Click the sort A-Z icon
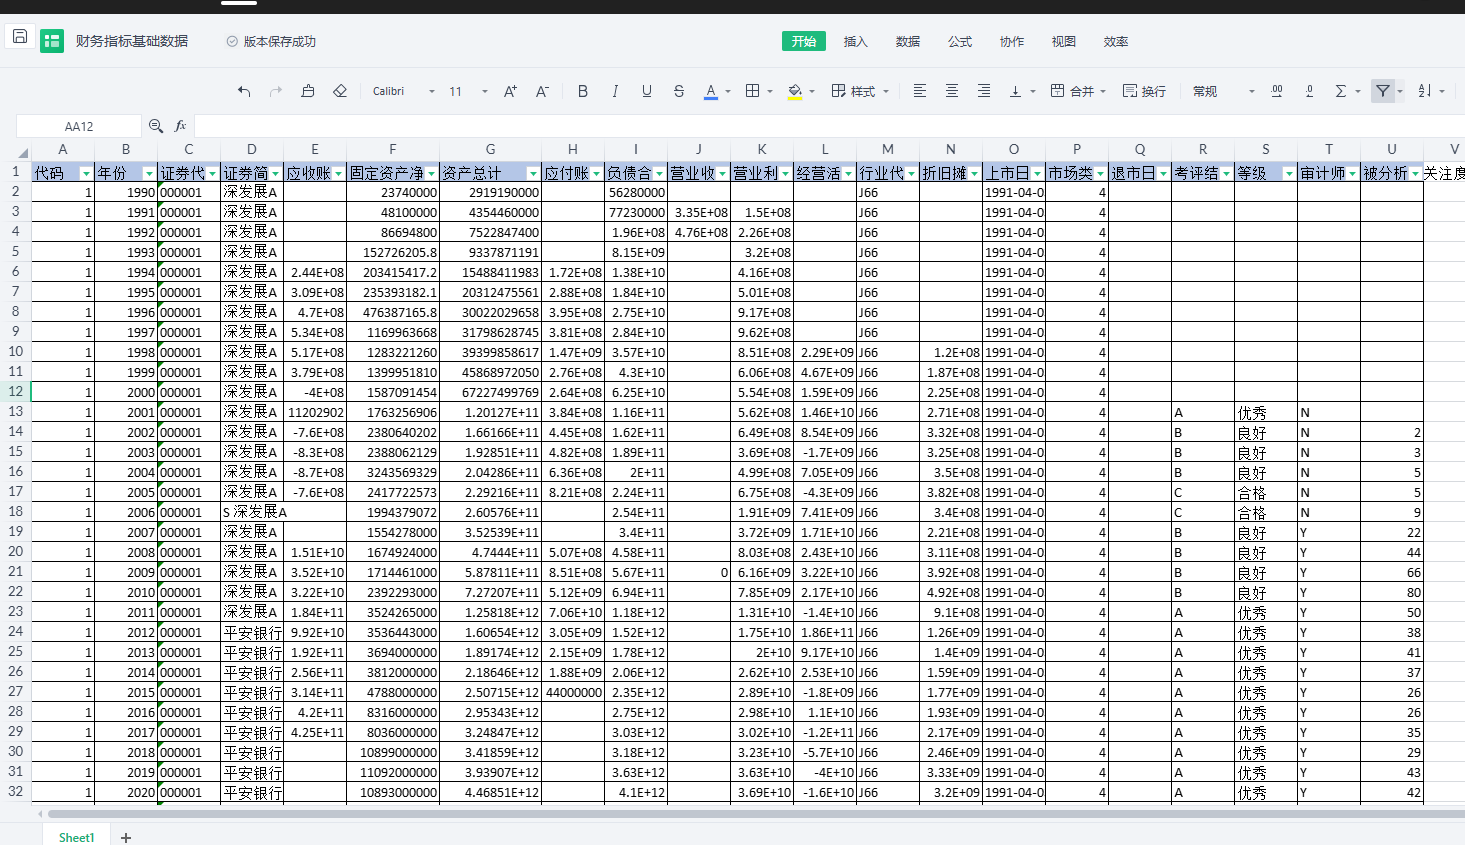Image resolution: width=1465 pixels, height=845 pixels. pos(1425,91)
